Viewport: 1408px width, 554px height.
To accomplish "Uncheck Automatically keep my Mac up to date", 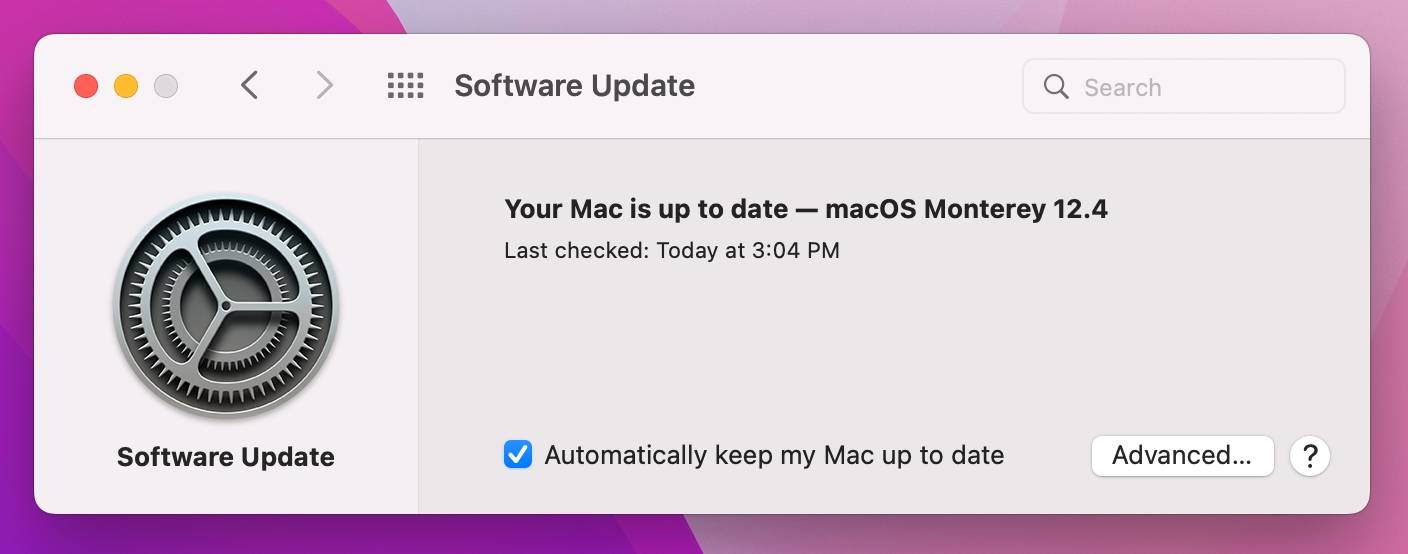I will [518, 456].
